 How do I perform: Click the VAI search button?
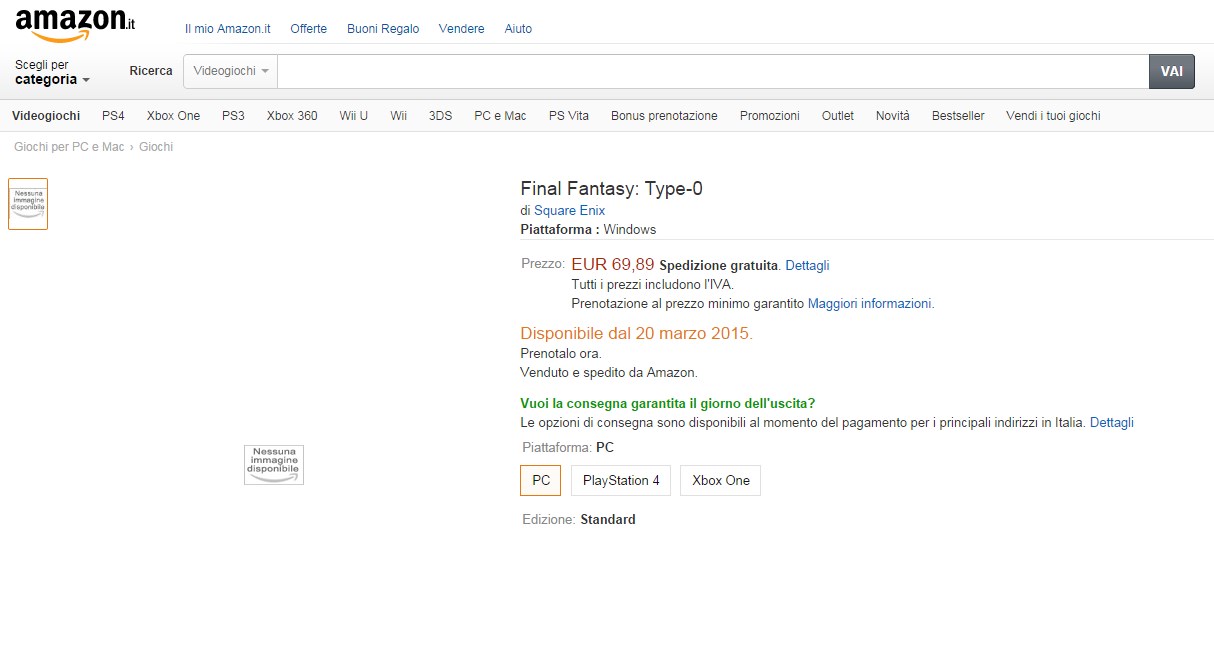[x=1172, y=72]
